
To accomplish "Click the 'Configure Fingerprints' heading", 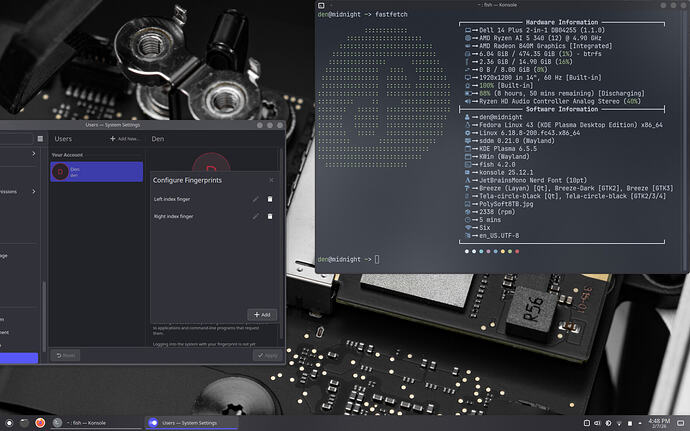I will [187, 180].
